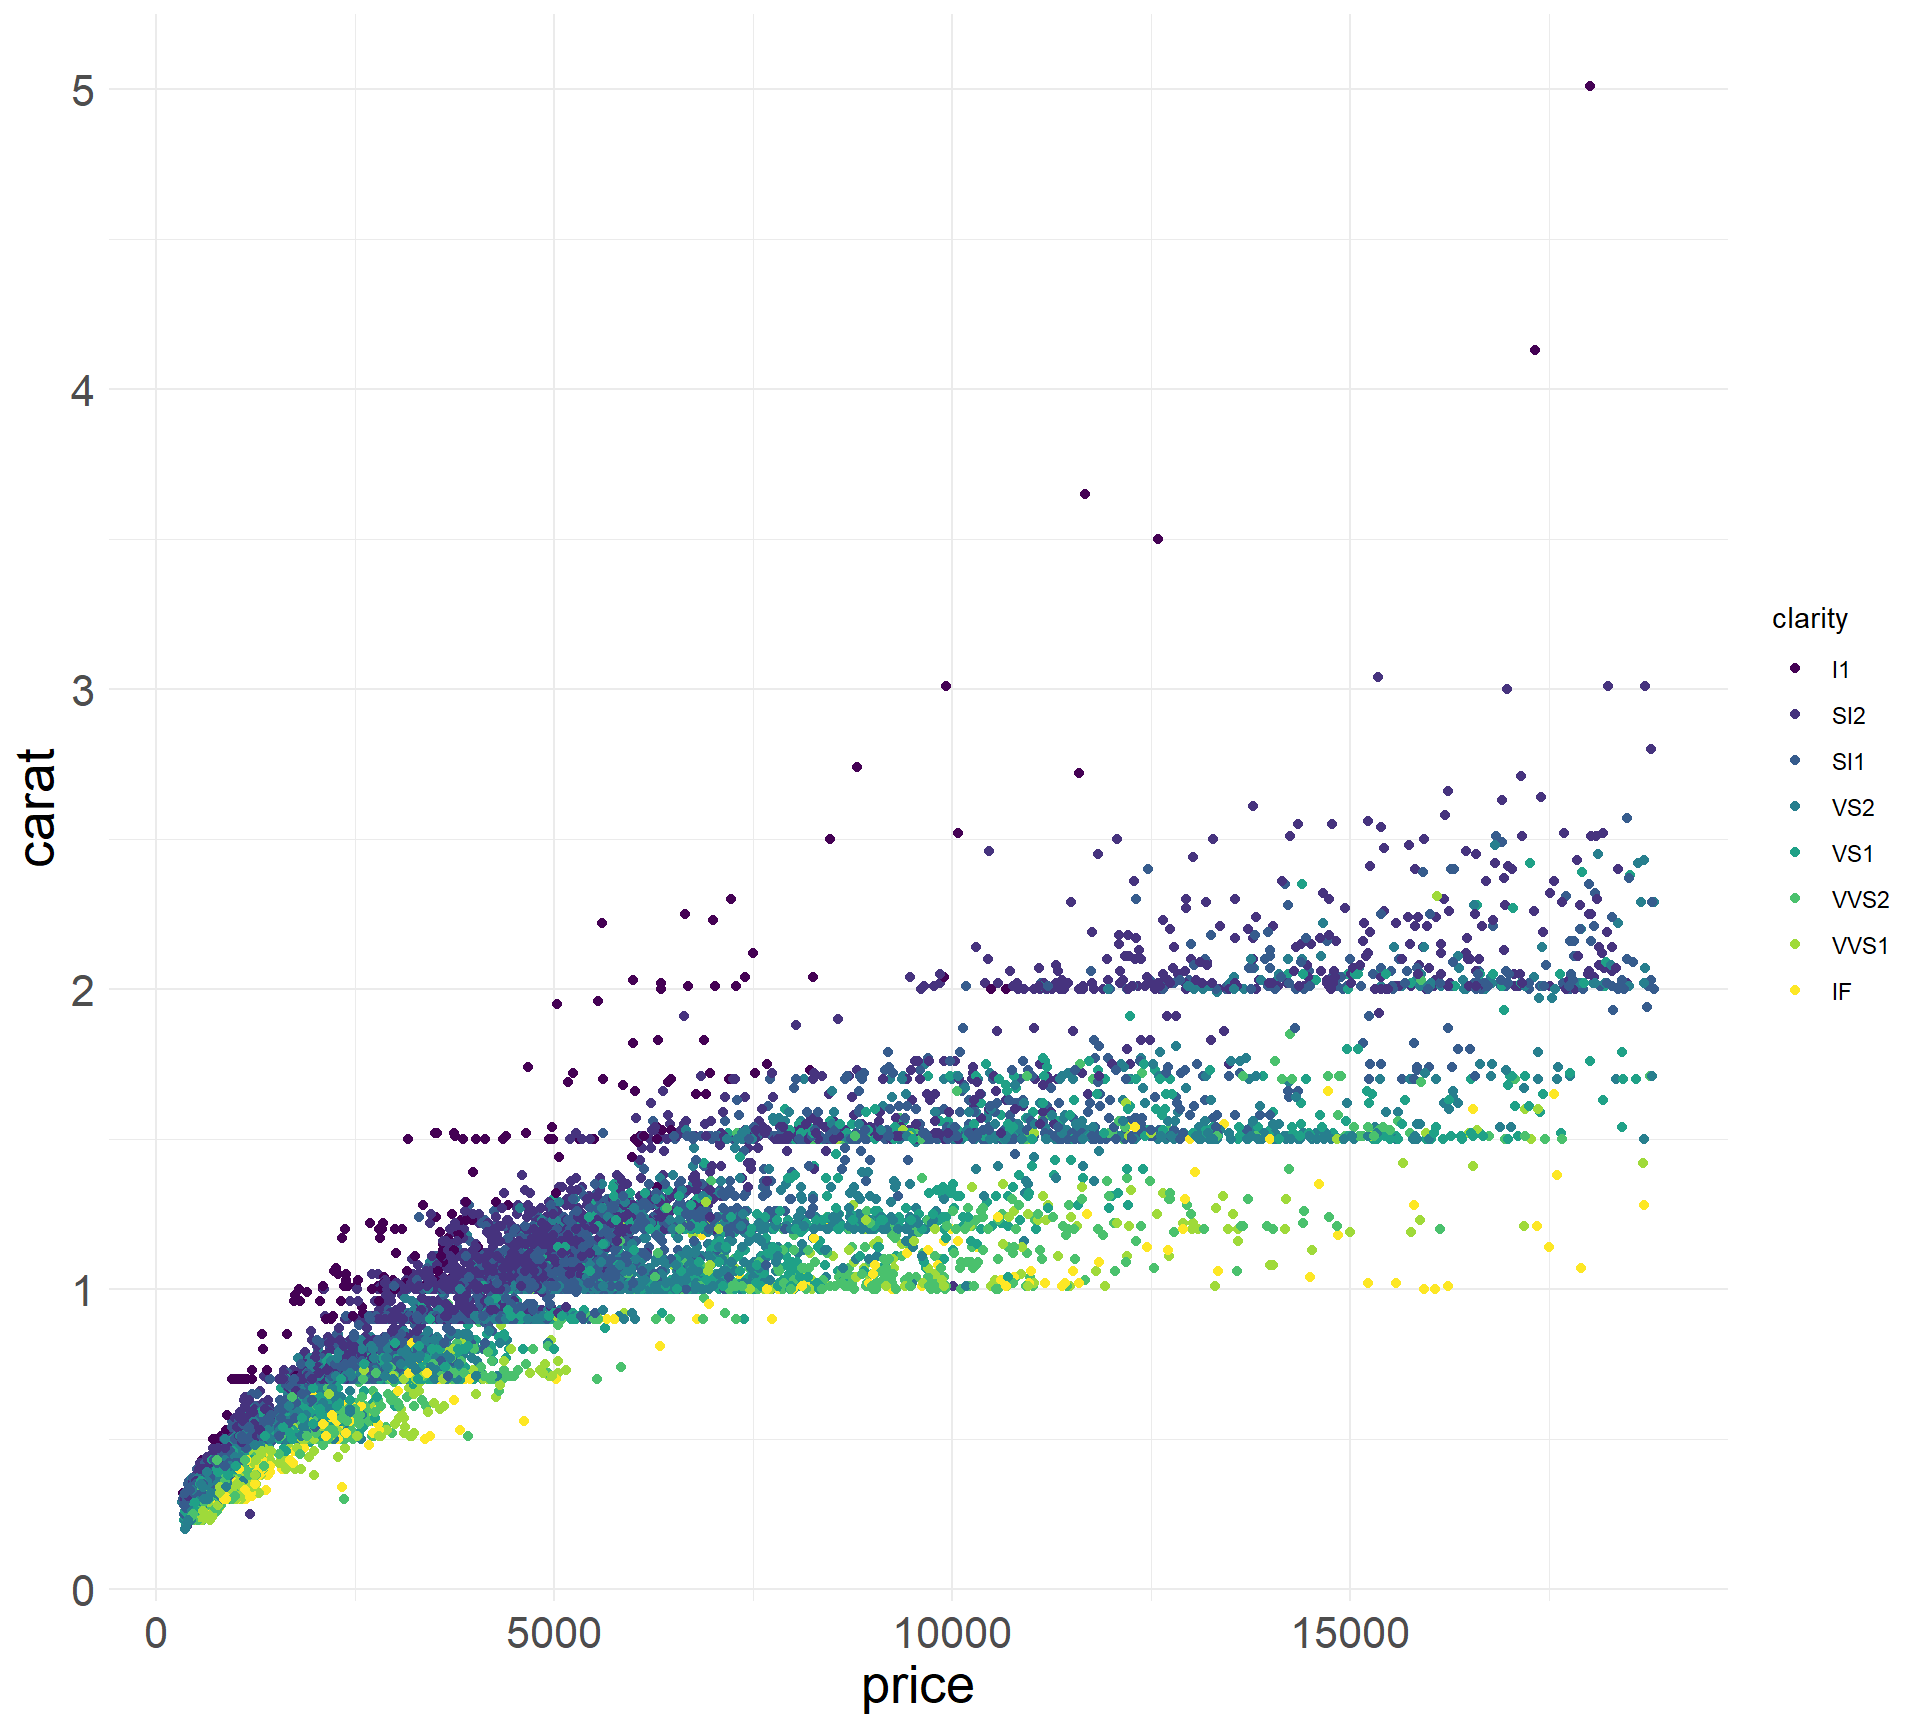
Task: Click the I1 legend color dot
Action: [1795, 668]
